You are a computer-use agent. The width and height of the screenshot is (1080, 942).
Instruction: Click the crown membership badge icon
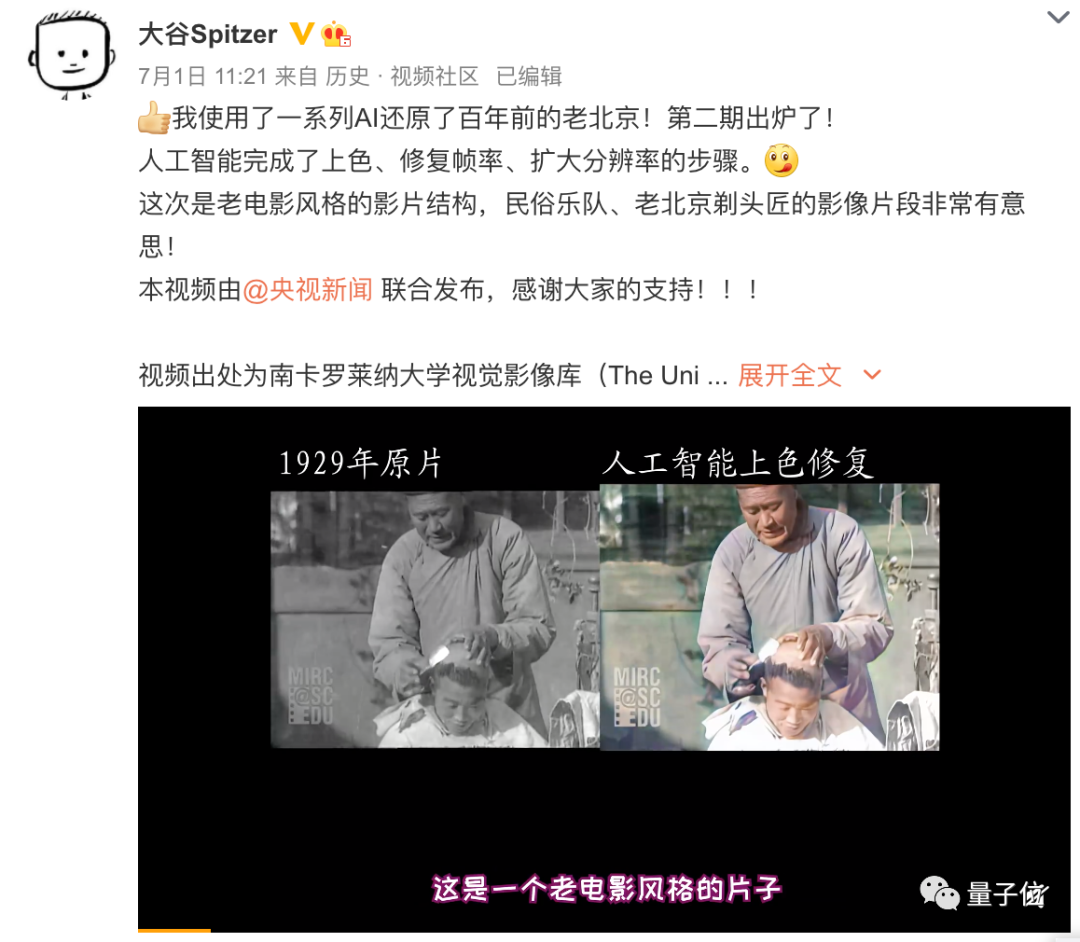[x=336, y=34]
